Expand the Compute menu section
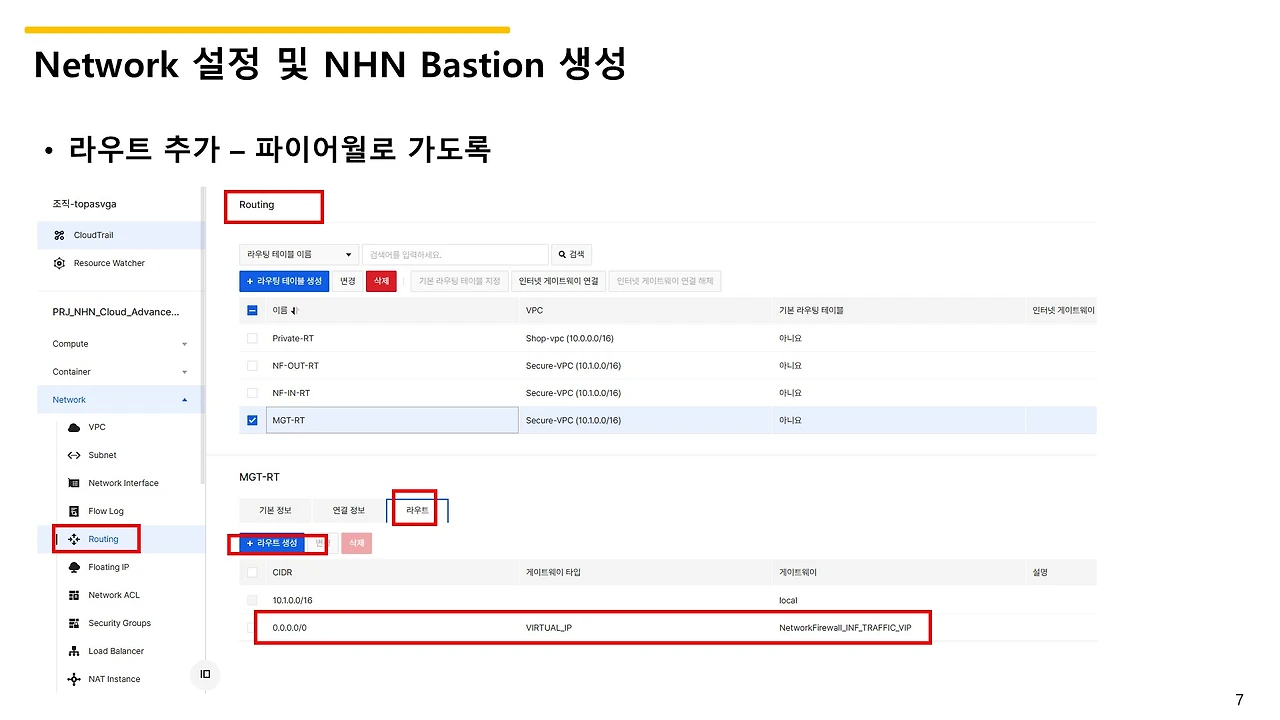The width and height of the screenshot is (1280, 720). (x=120, y=344)
